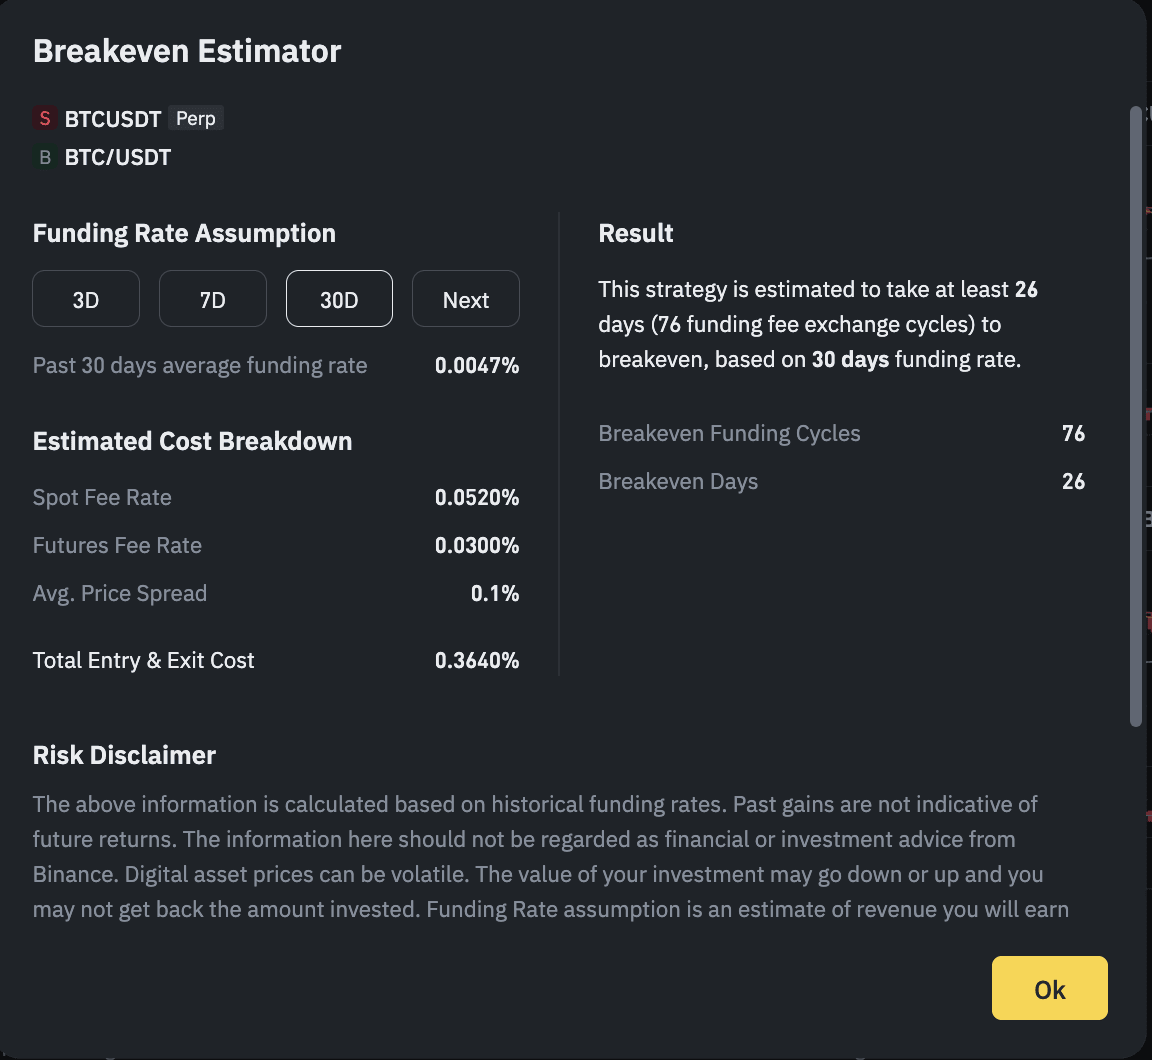Click the Avg. Price Spread value
Screen dimensions: 1152x1060
click(x=495, y=594)
